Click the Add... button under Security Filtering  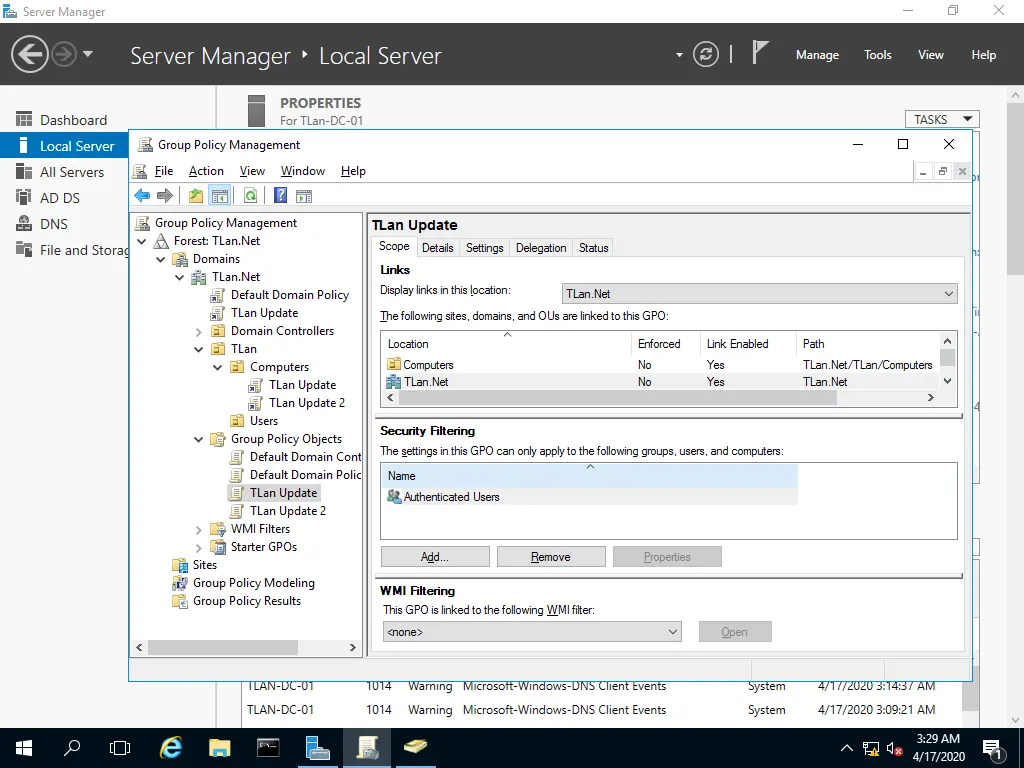[435, 556]
